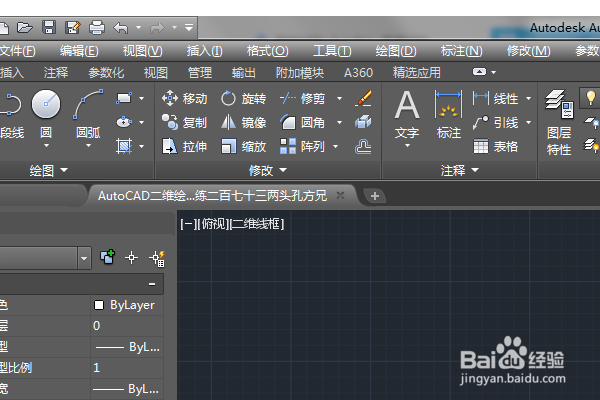Expand the Arc (圆弧) options arrow

[x=88, y=145]
